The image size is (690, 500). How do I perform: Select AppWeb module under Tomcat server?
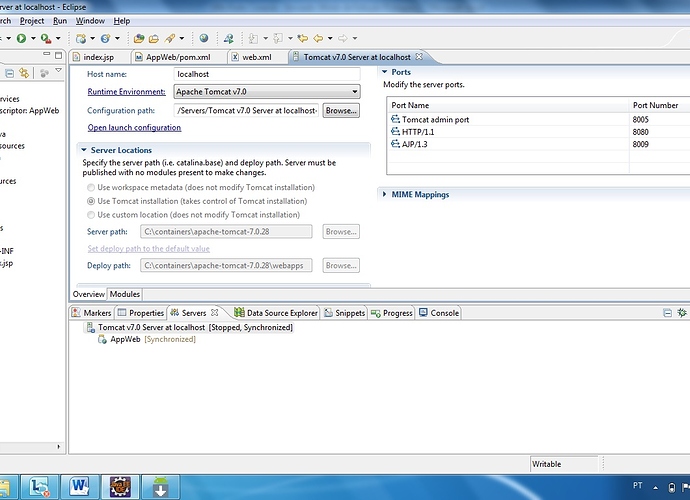[147, 339]
